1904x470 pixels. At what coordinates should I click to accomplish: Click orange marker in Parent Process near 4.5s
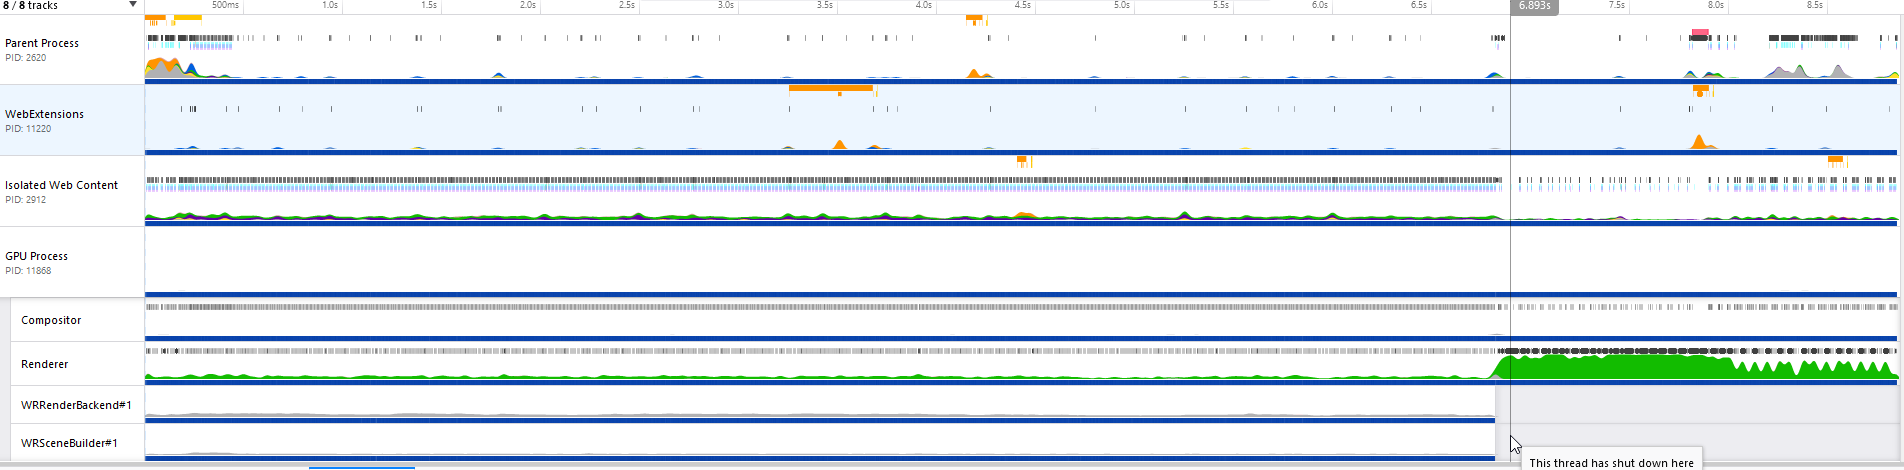974,18
